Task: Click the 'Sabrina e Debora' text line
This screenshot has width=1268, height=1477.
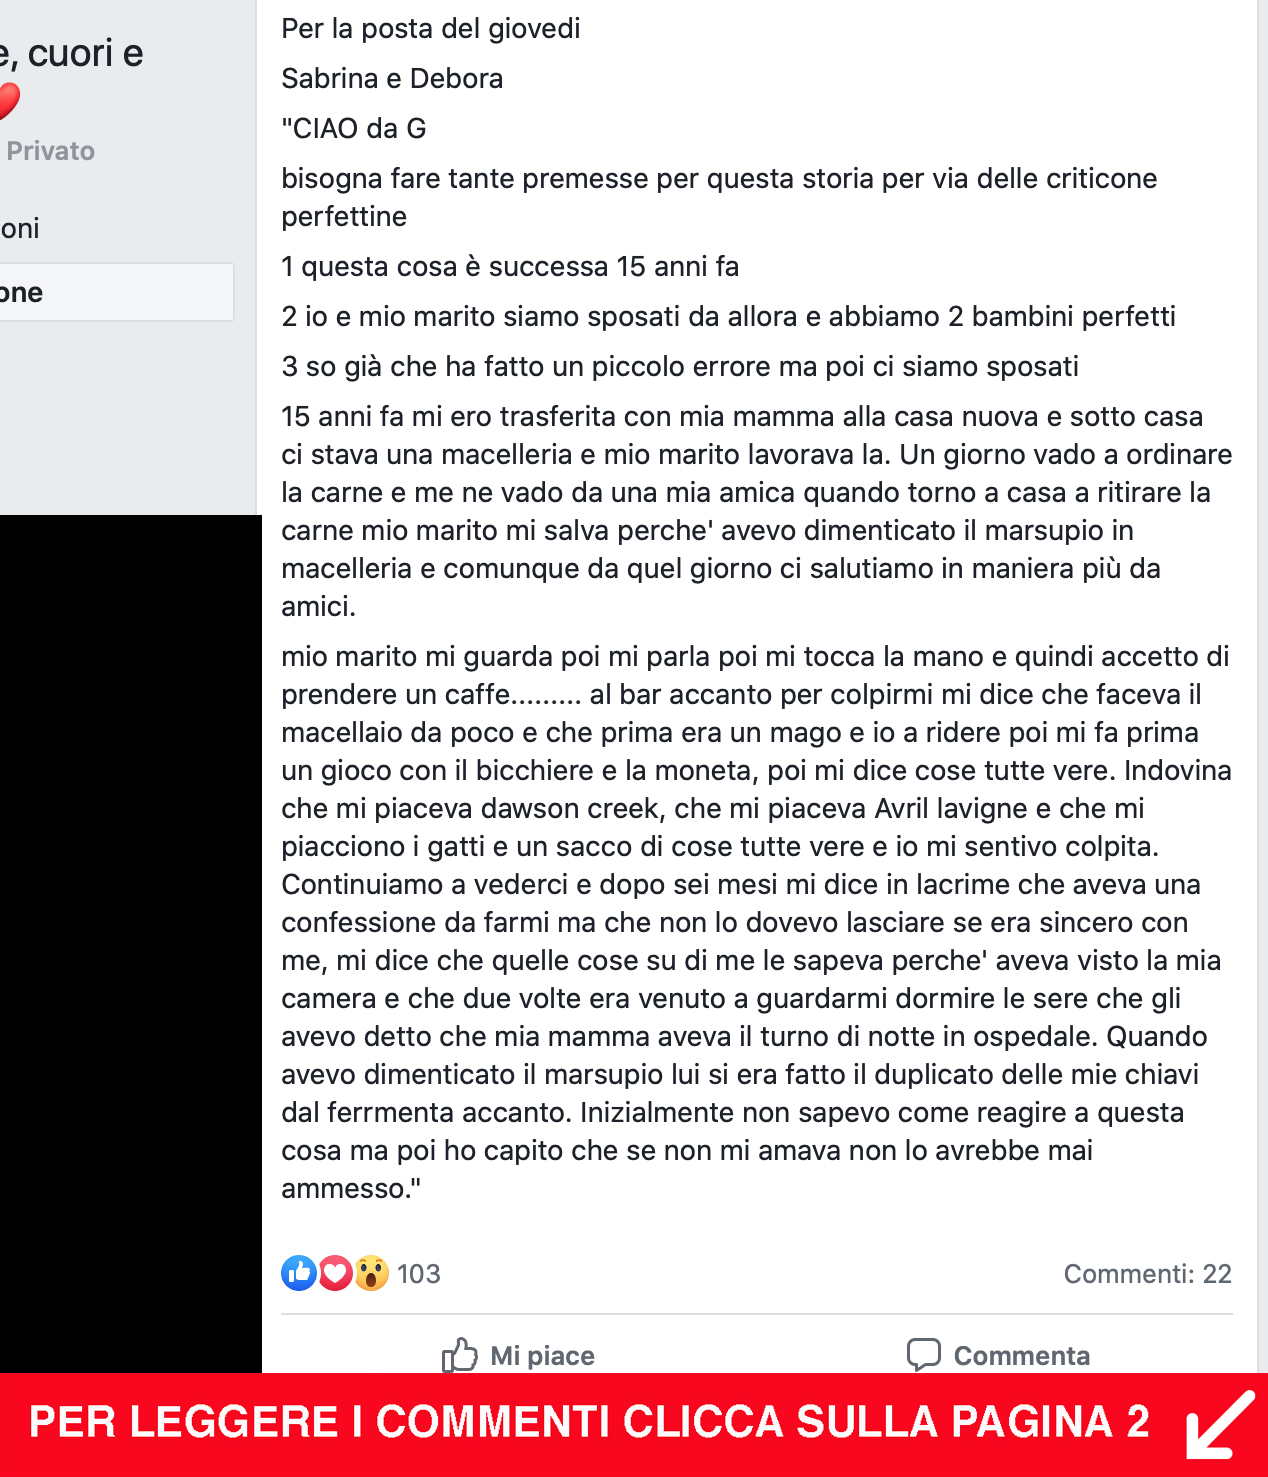Action: click(x=392, y=78)
